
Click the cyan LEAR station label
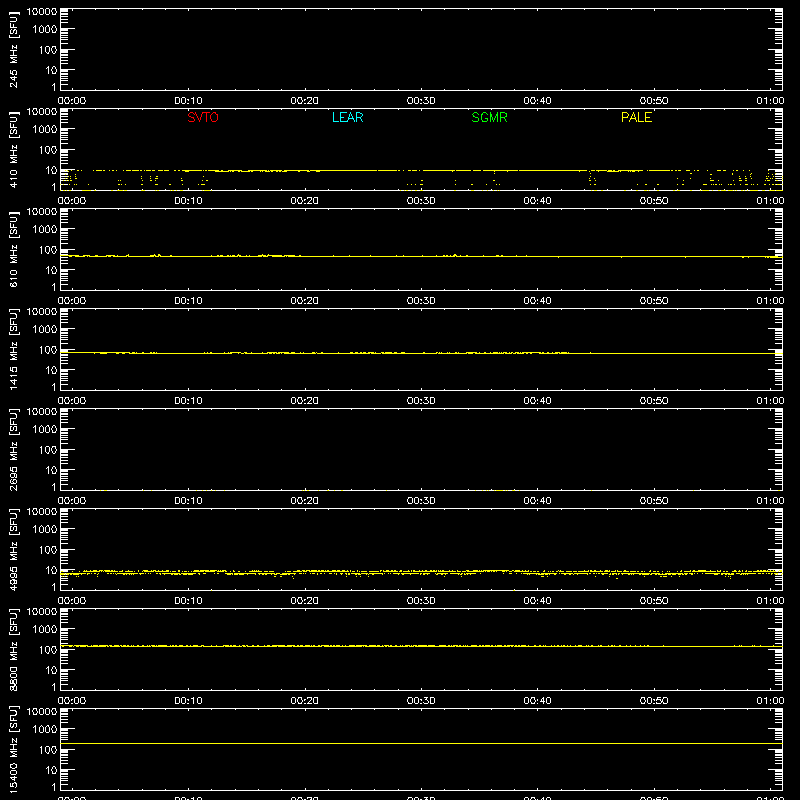[x=347, y=117]
